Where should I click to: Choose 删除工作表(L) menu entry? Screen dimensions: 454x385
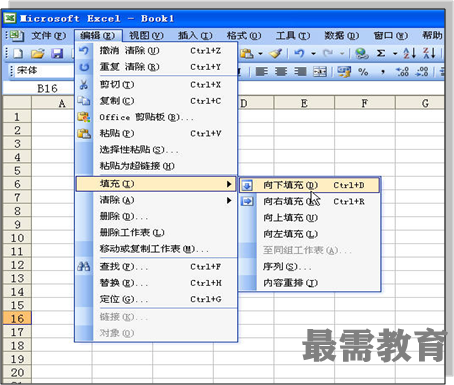point(156,232)
